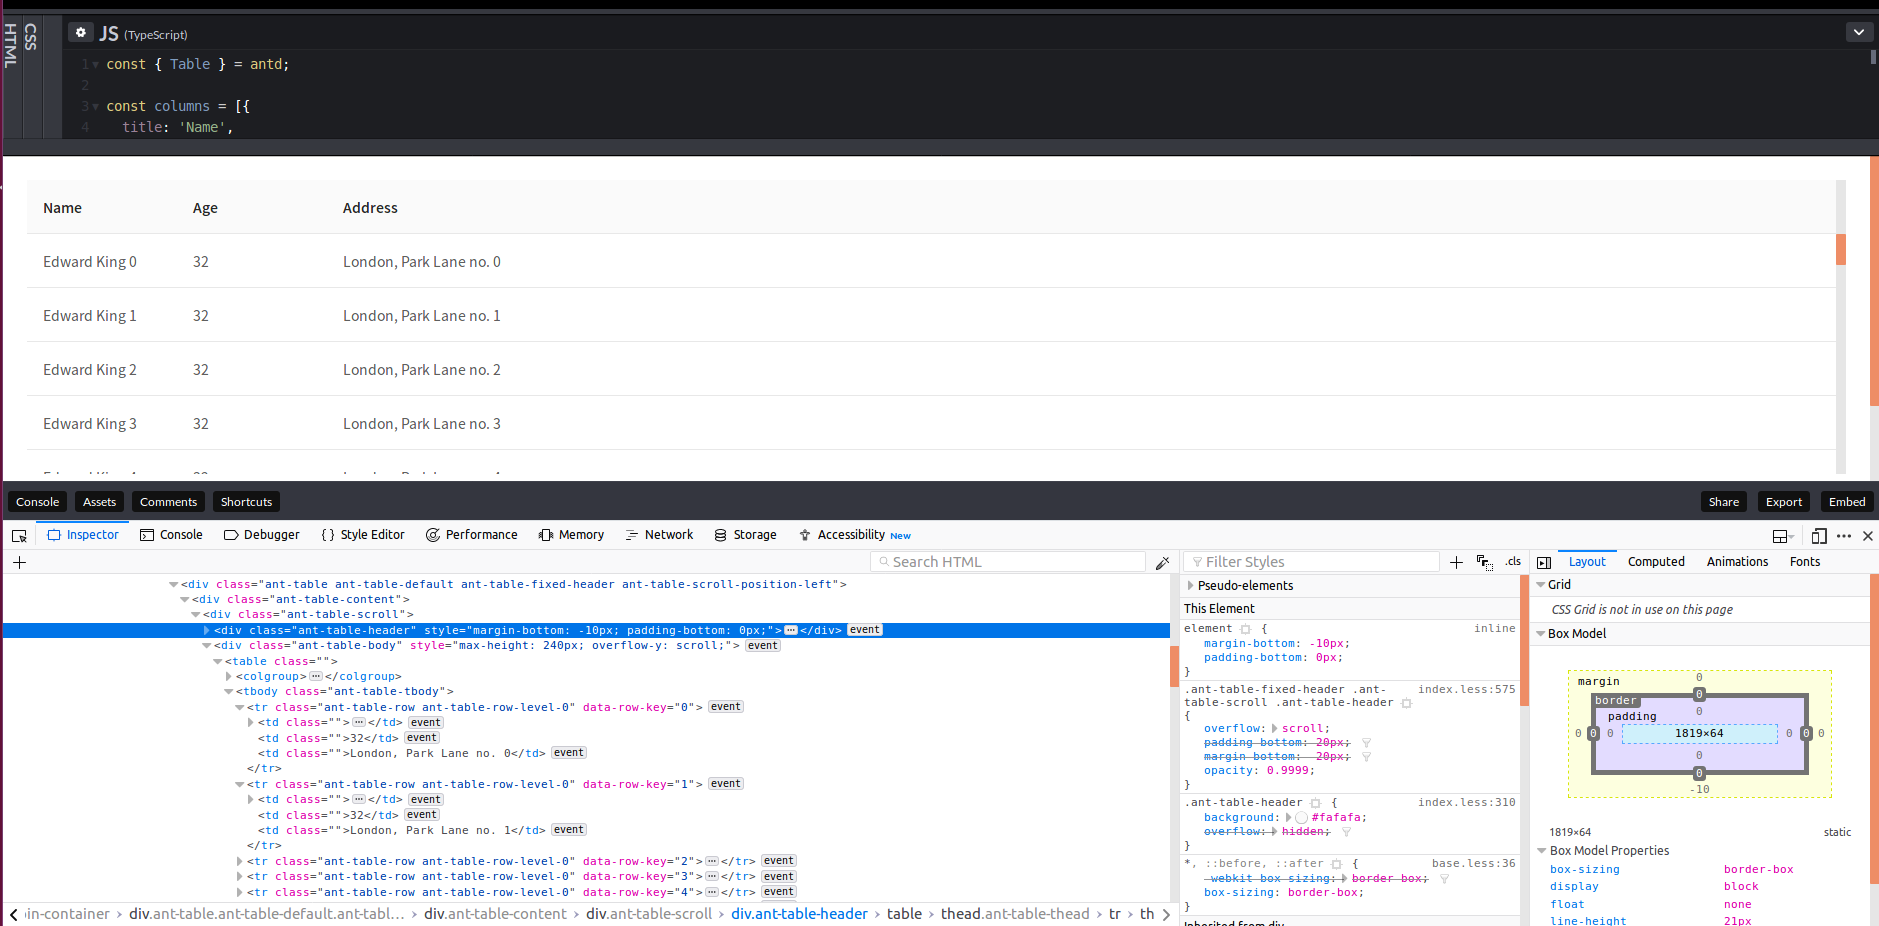Click the ellipsis inside ant-table-header div
1879x926 pixels.
[791, 630]
